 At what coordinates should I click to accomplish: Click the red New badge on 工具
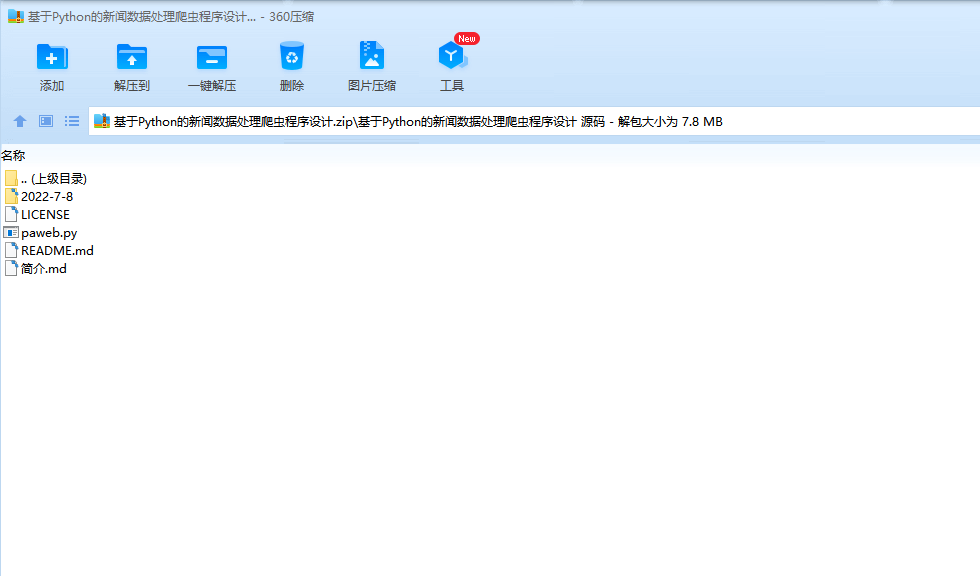point(467,39)
